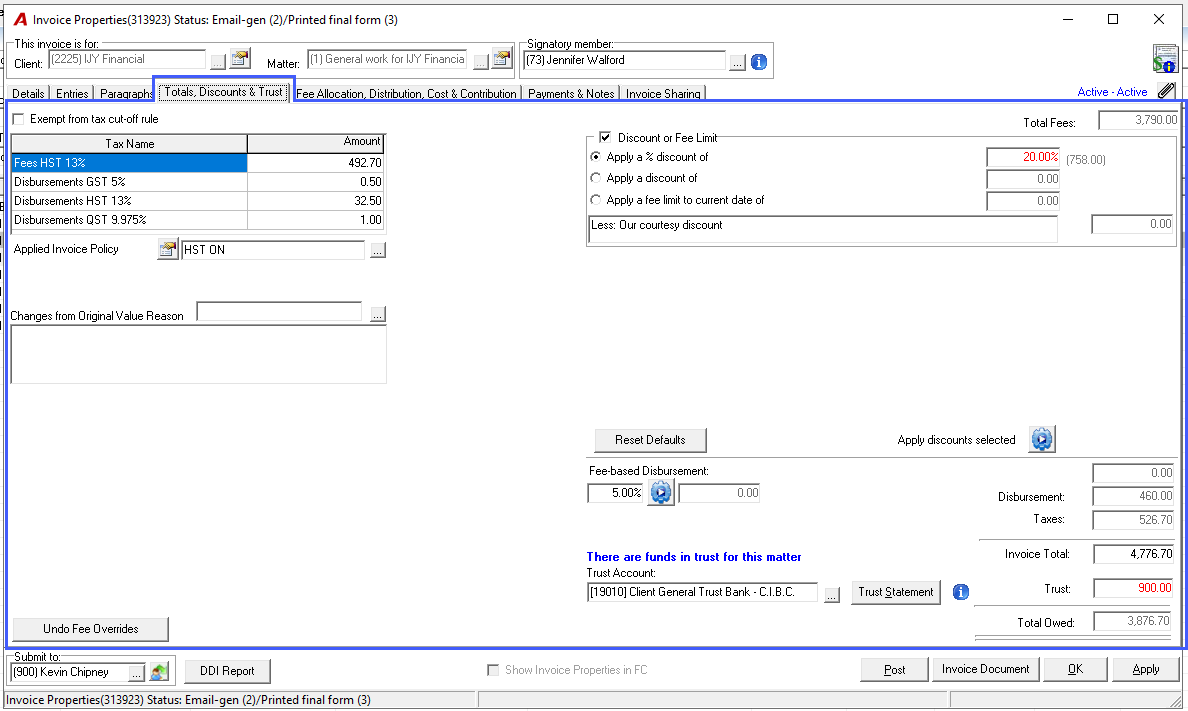
Task: Show signatory member info icon
Action: [x=758, y=62]
